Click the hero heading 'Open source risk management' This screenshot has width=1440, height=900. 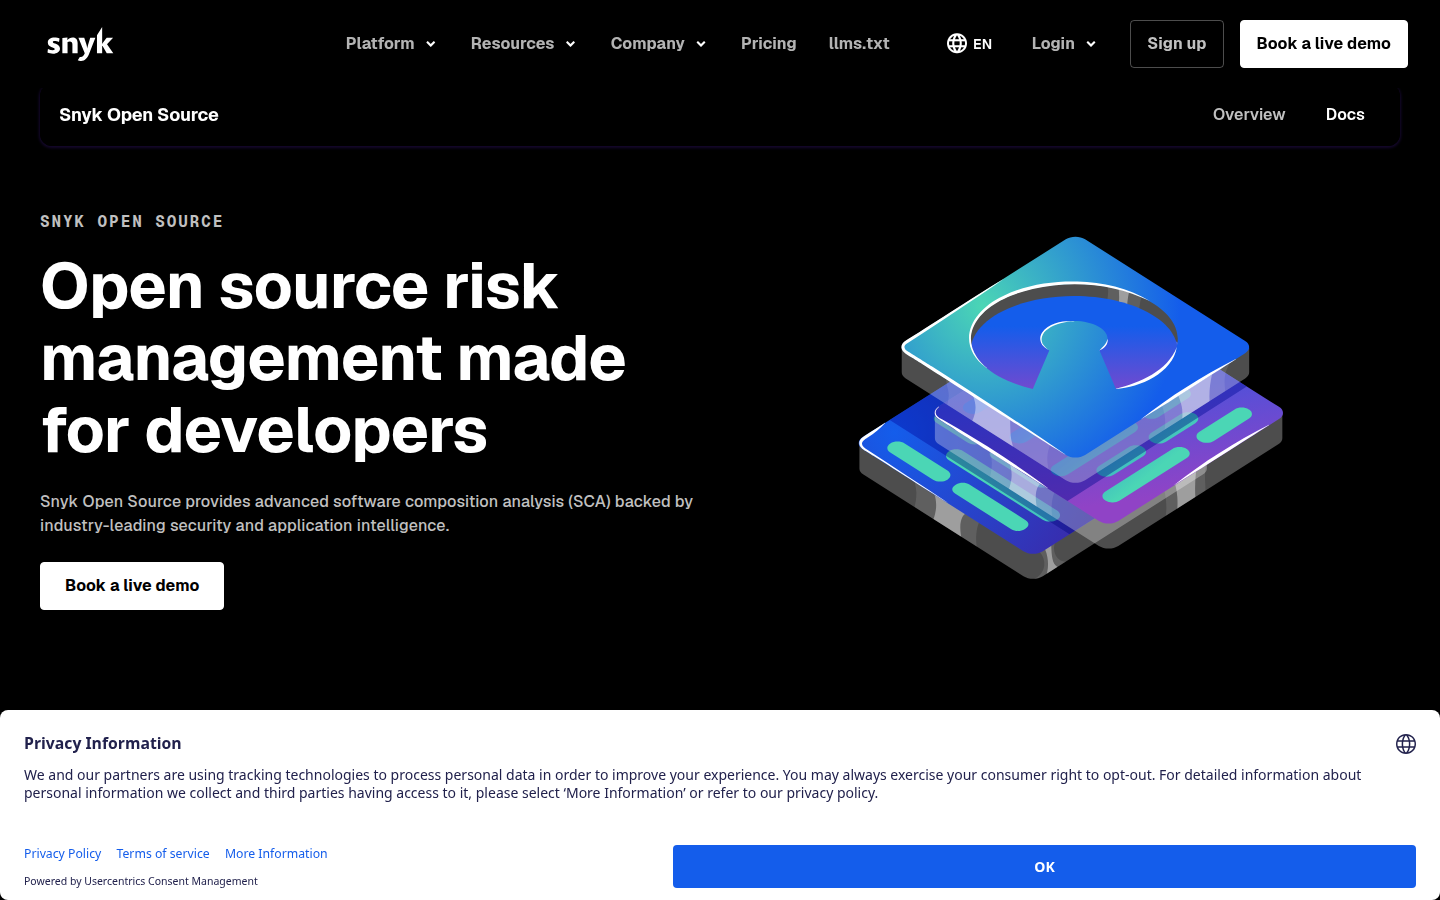[x=333, y=358]
